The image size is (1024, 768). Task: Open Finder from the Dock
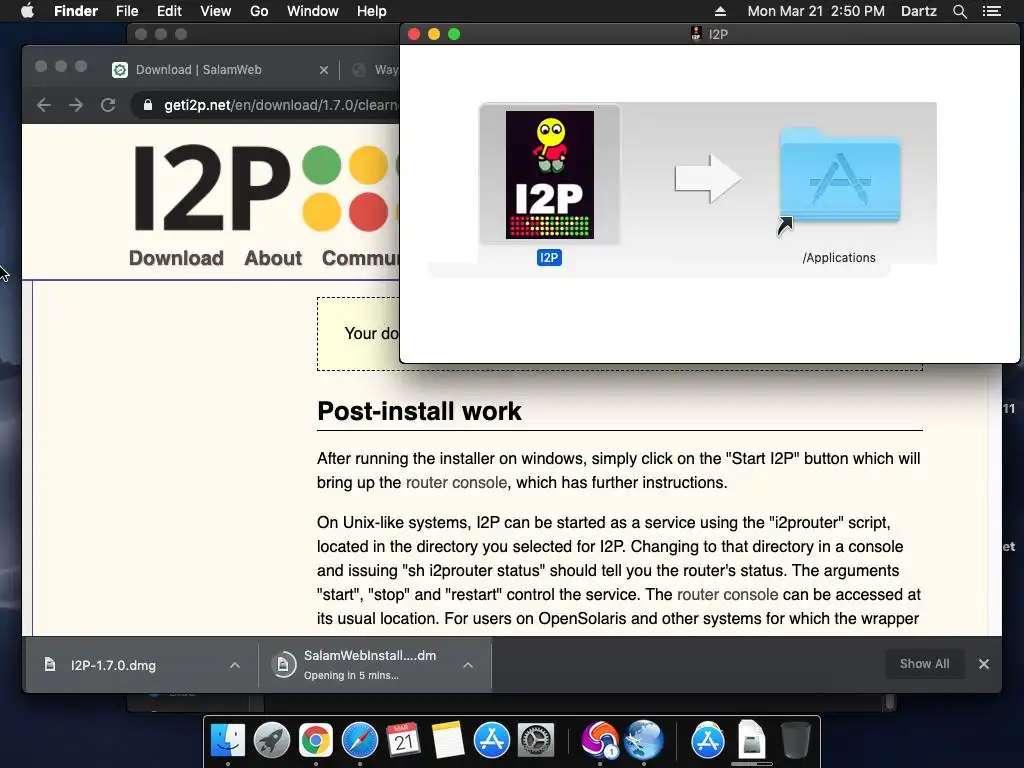228,741
